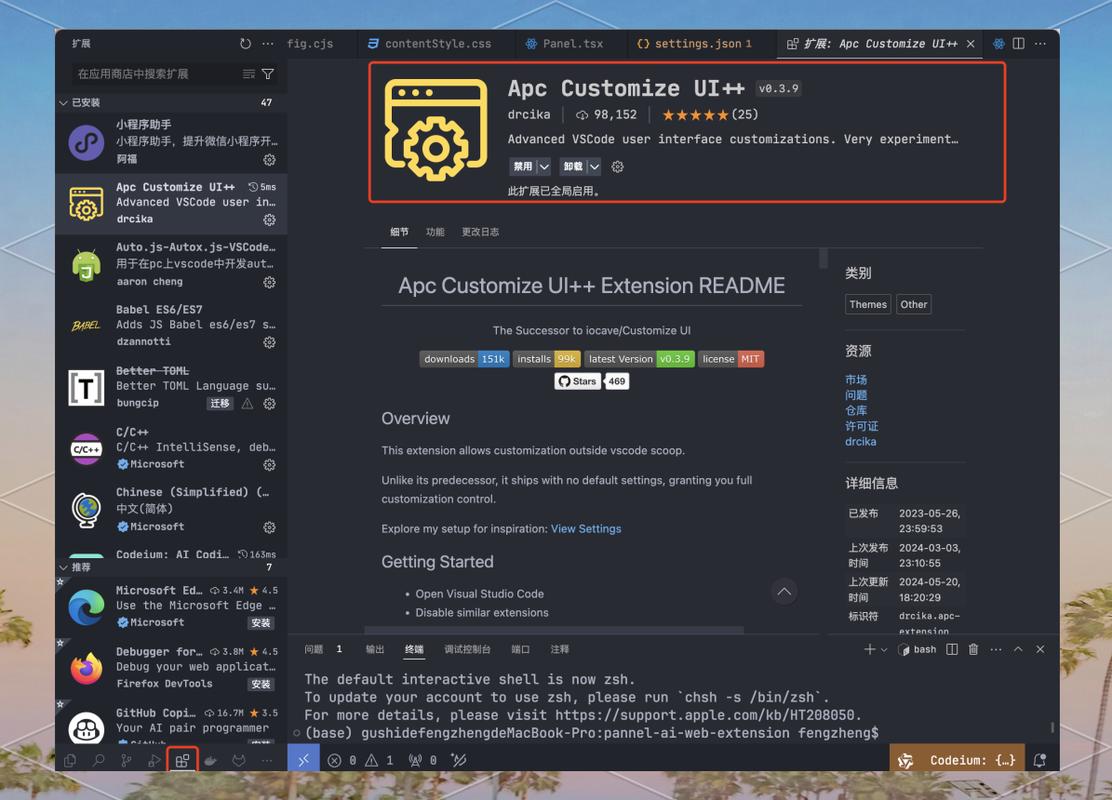Screen dimensions: 1112x800
Task: Open dropdown next to 禁用 disable button
Action: pos(544,167)
